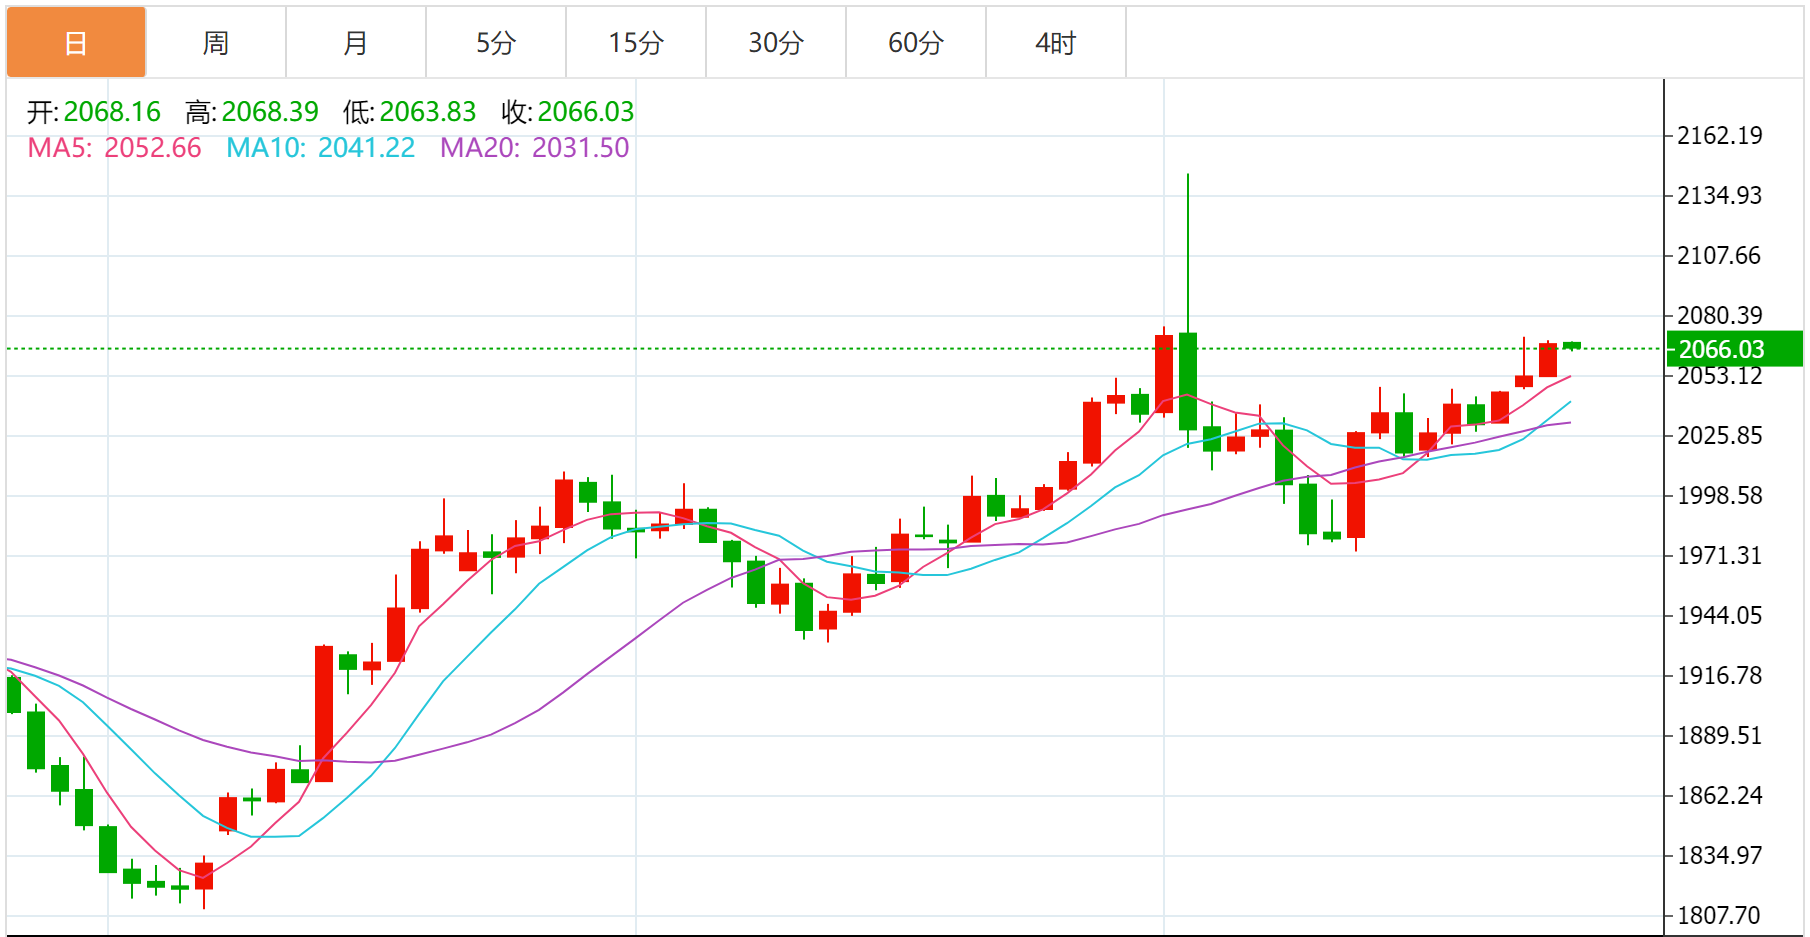This screenshot has height=937, width=1810.
Task: Open the 15分 timeframe tab
Action: [636, 42]
